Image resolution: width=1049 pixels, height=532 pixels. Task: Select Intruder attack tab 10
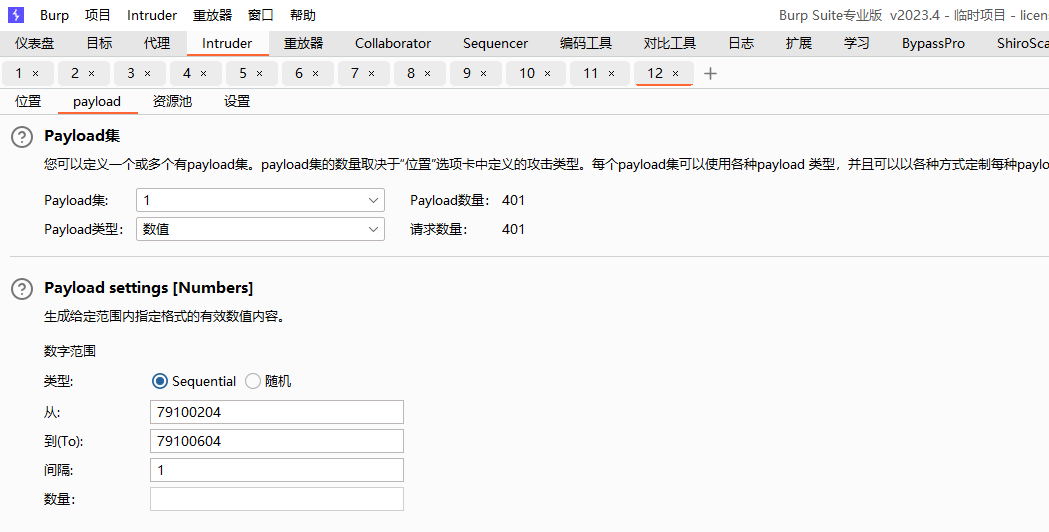coord(527,74)
